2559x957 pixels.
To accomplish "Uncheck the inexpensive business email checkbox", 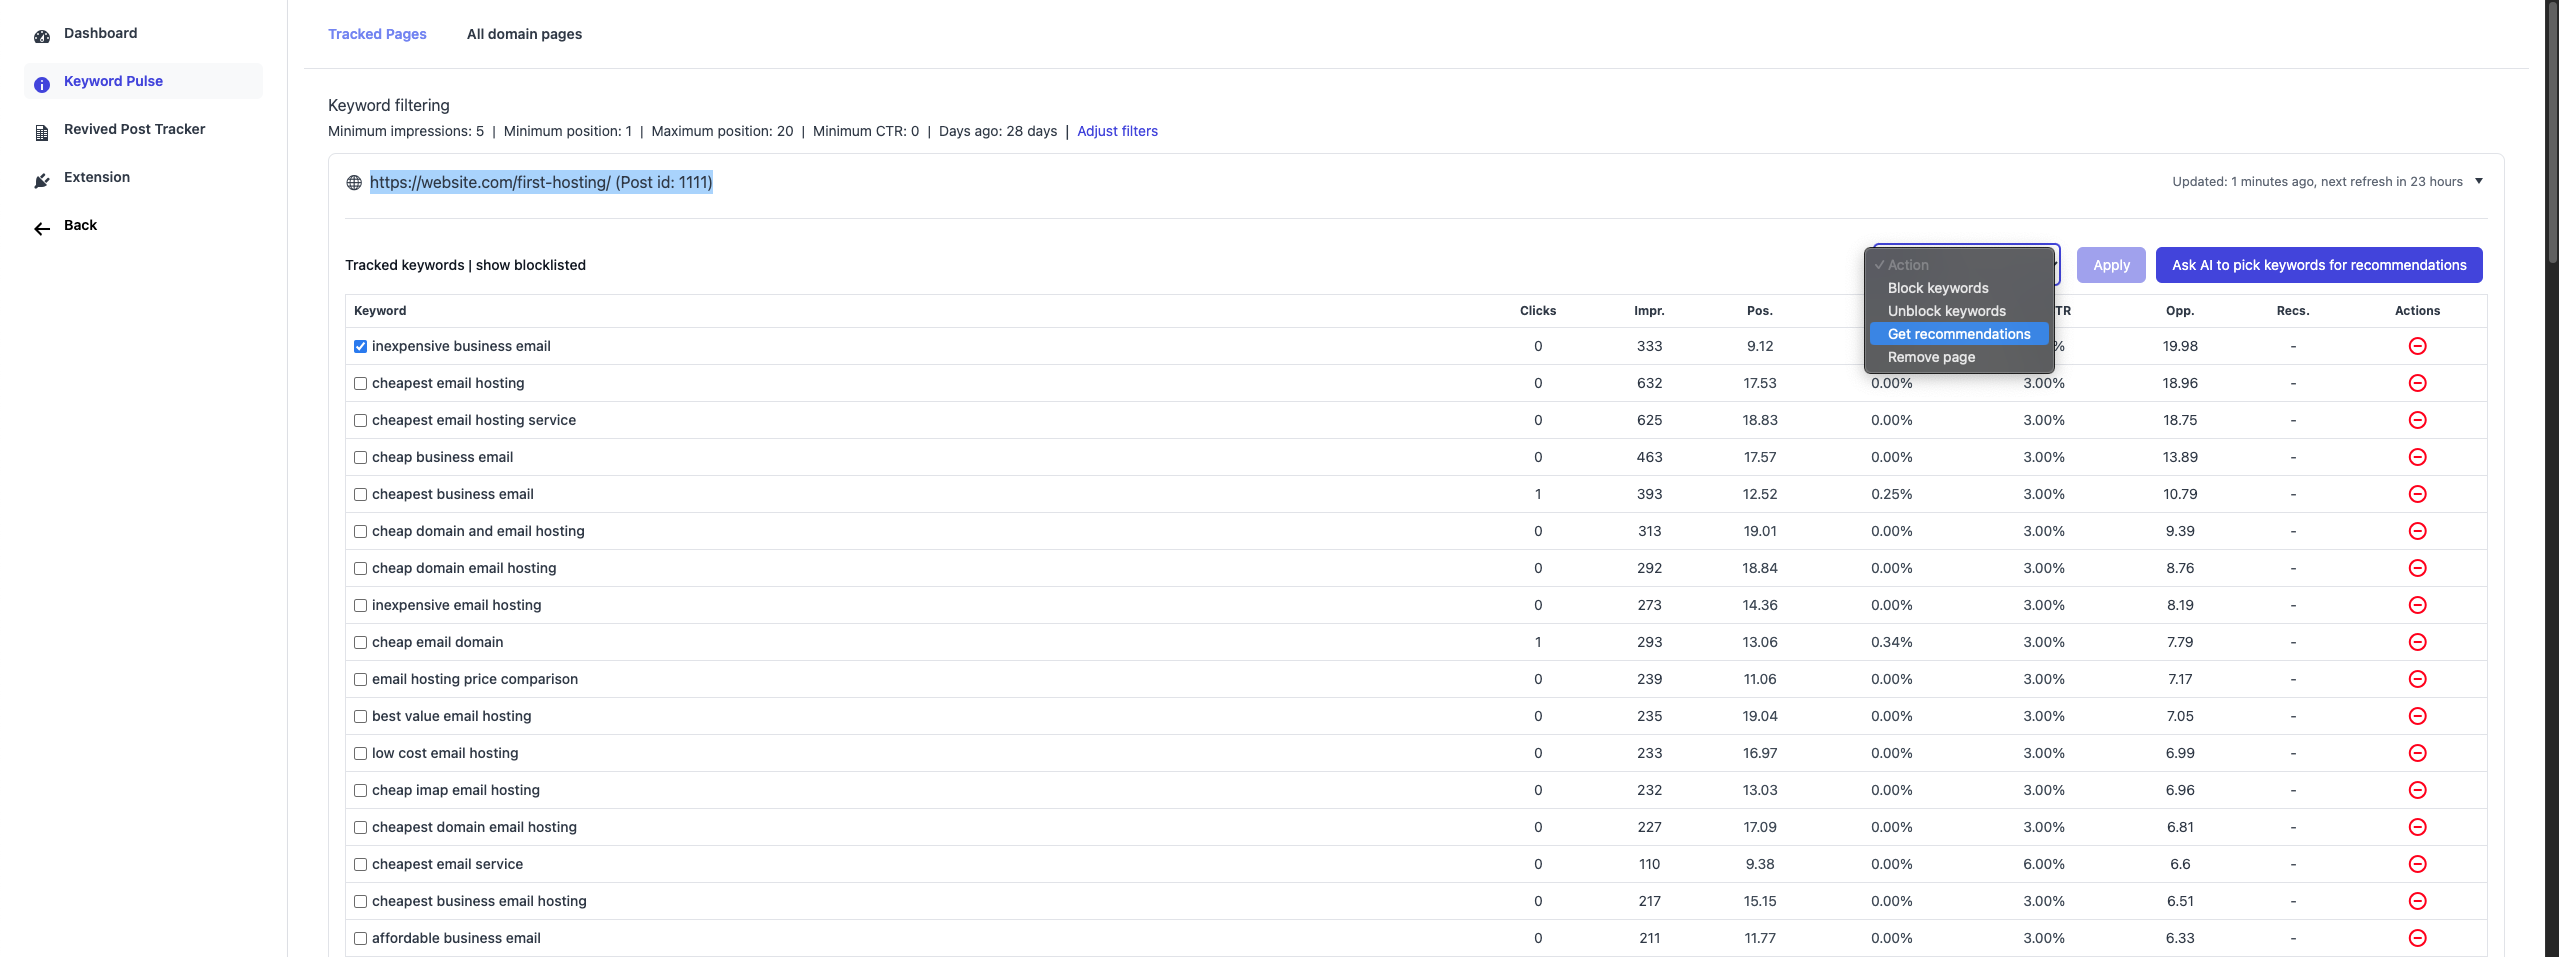I will click(x=361, y=347).
